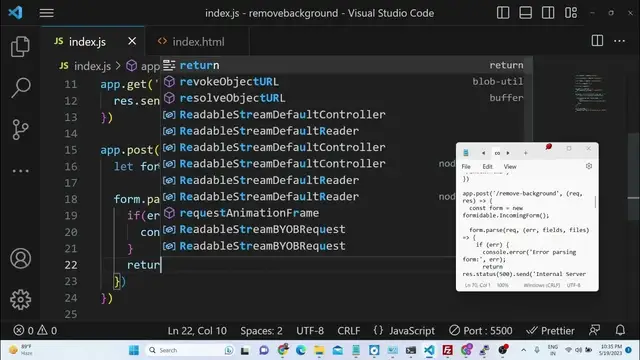Screen dimensions: 640x360
Task: Open View menu in Notepad window
Action: [510, 167]
